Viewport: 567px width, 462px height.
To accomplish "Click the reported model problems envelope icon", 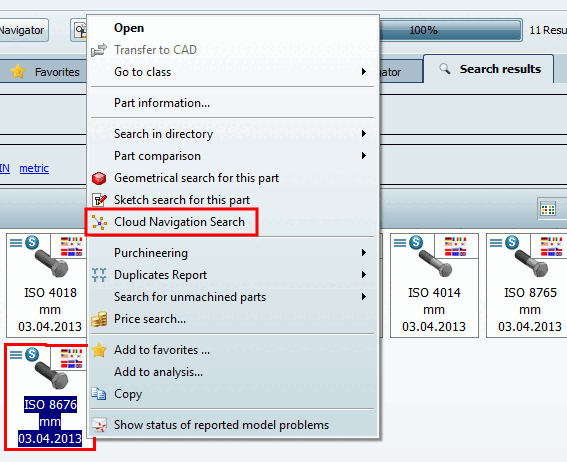I will tap(99, 425).
